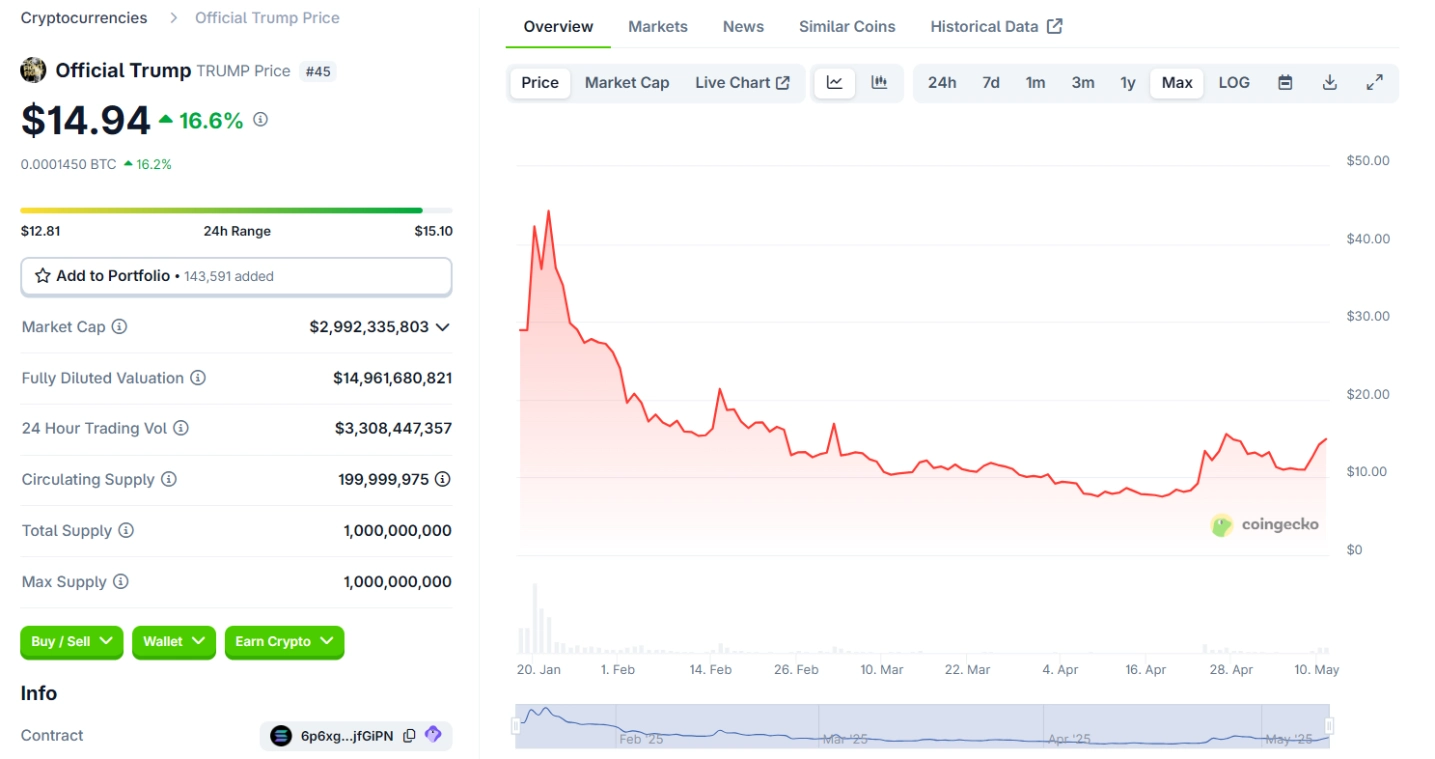
Task: Click the Official Trump coin logo
Action: tap(33, 70)
